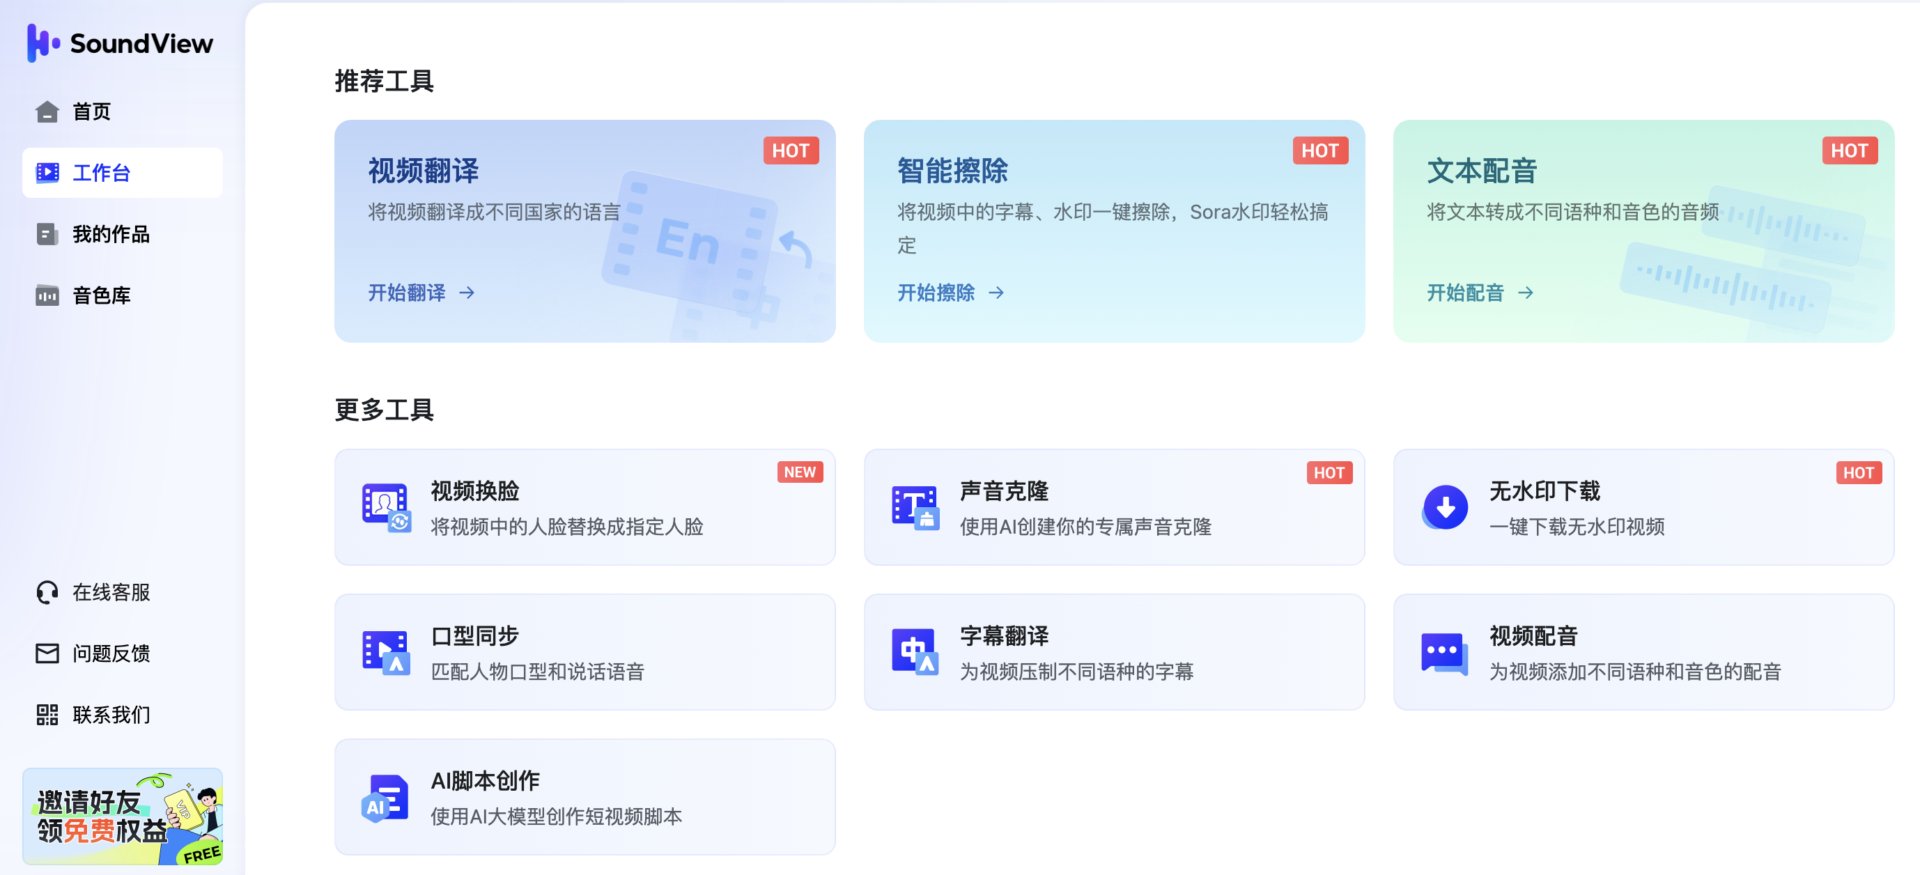Click text 使用AI大模型创作短视频脚本
Viewport: 1920px width, 875px height.
[x=556, y=817]
